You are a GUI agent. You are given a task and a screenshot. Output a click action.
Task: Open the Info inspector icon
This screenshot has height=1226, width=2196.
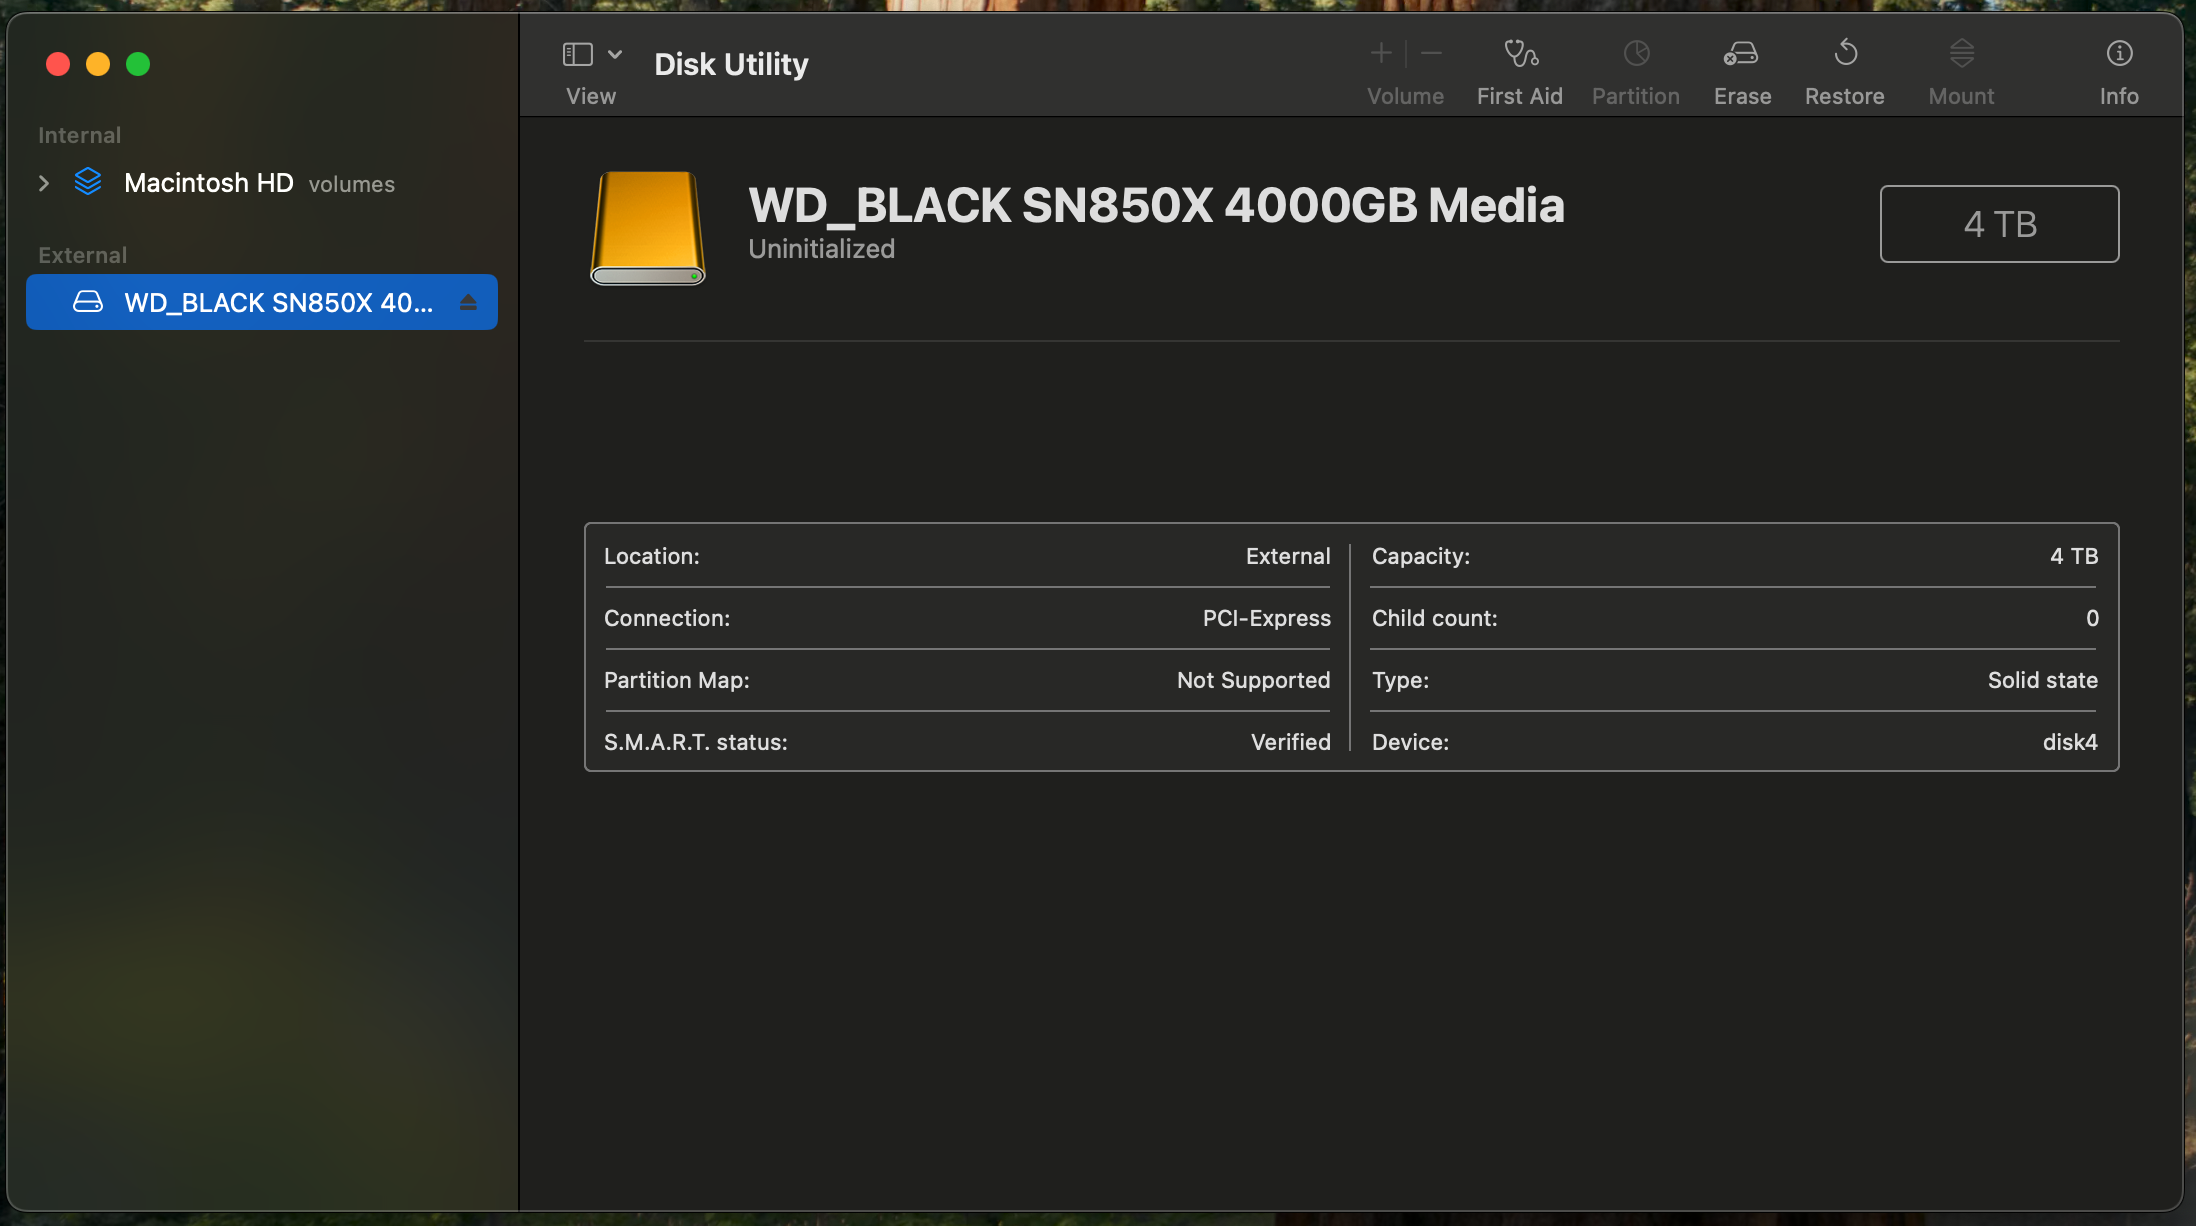click(2119, 54)
